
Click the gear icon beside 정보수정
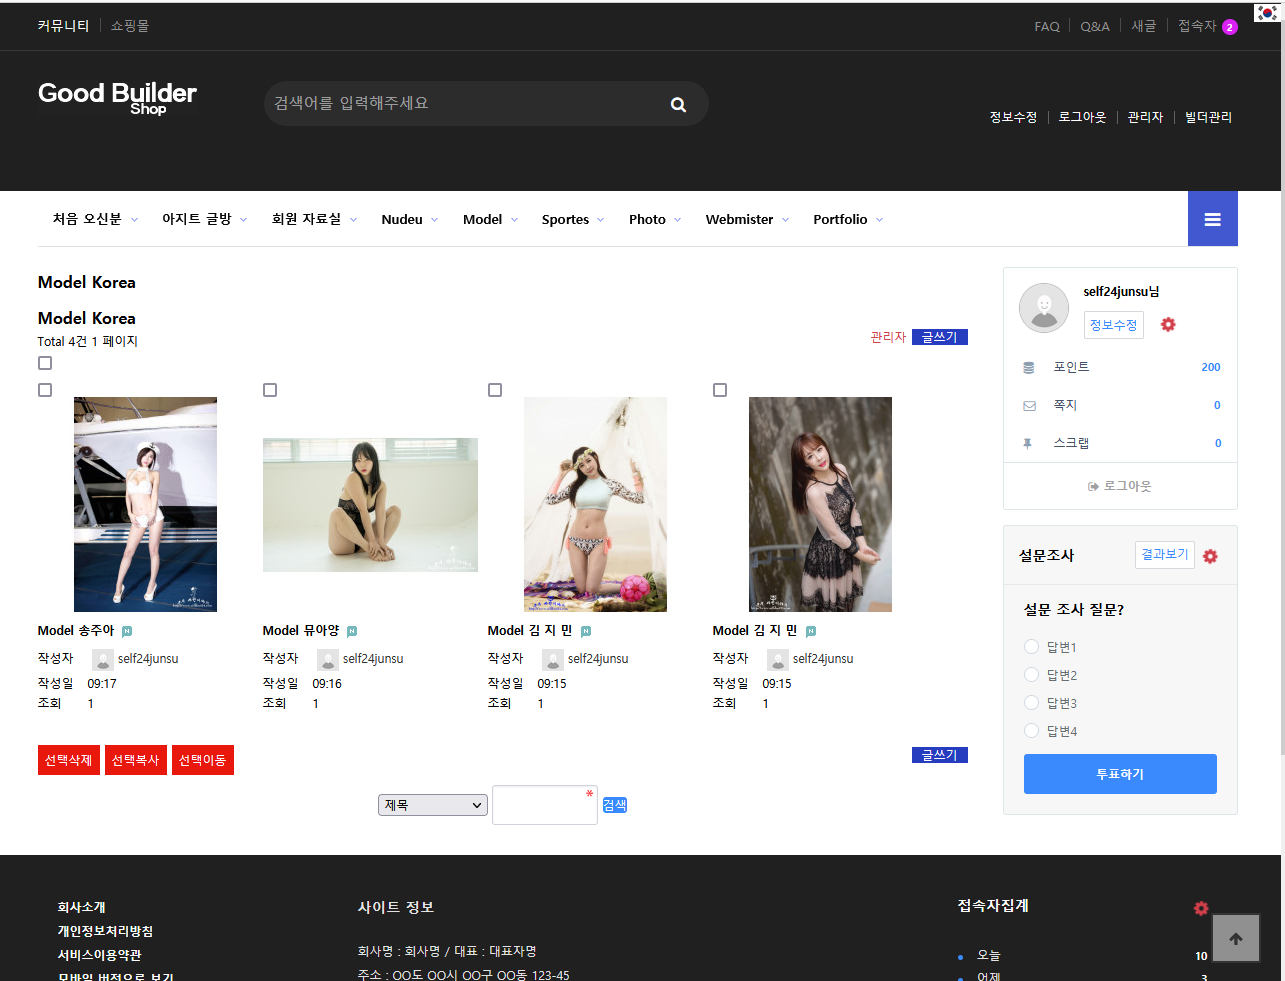(1168, 325)
